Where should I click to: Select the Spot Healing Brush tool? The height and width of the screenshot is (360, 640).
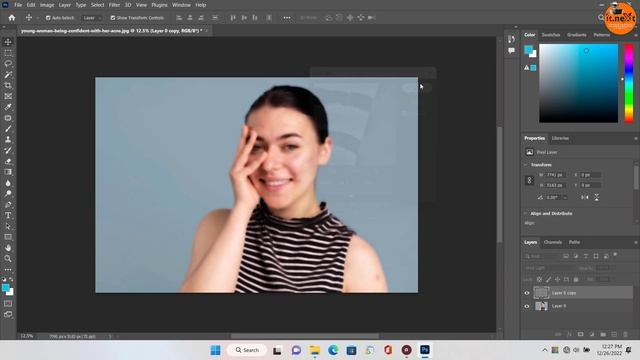click(x=8, y=118)
